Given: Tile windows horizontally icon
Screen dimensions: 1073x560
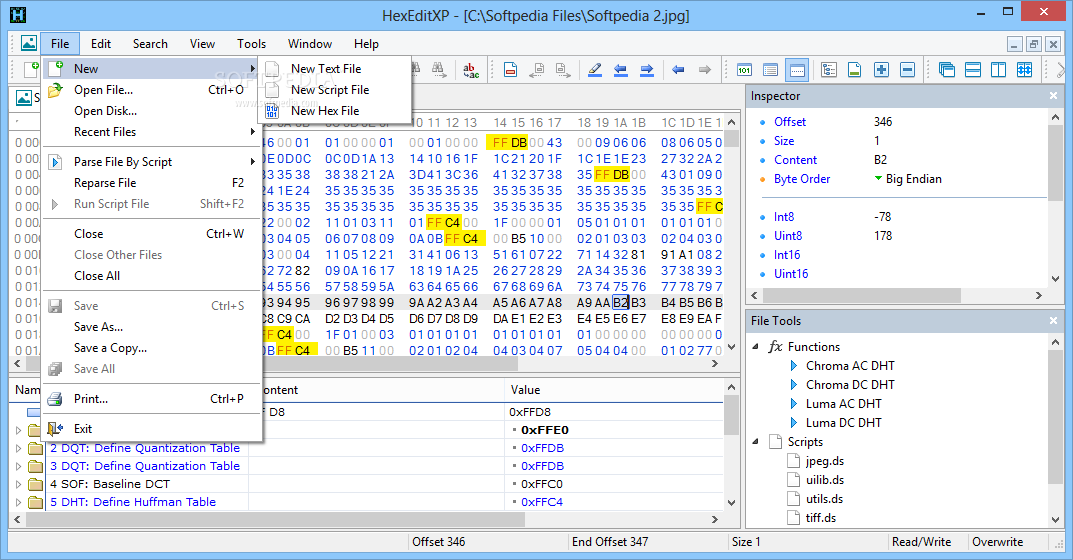Looking at the screenshot, I should tap(972, 70).
